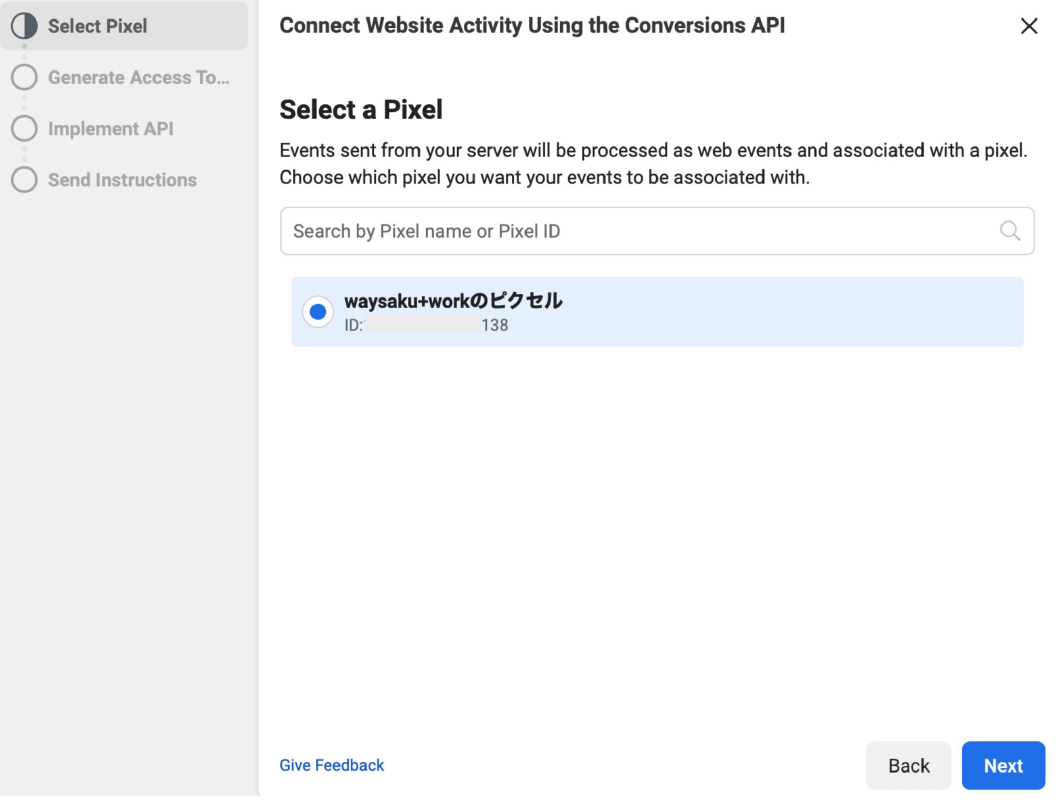1056x800 pixels.
Task: Open the Select Pixel step label
Action: pos(97,26)
